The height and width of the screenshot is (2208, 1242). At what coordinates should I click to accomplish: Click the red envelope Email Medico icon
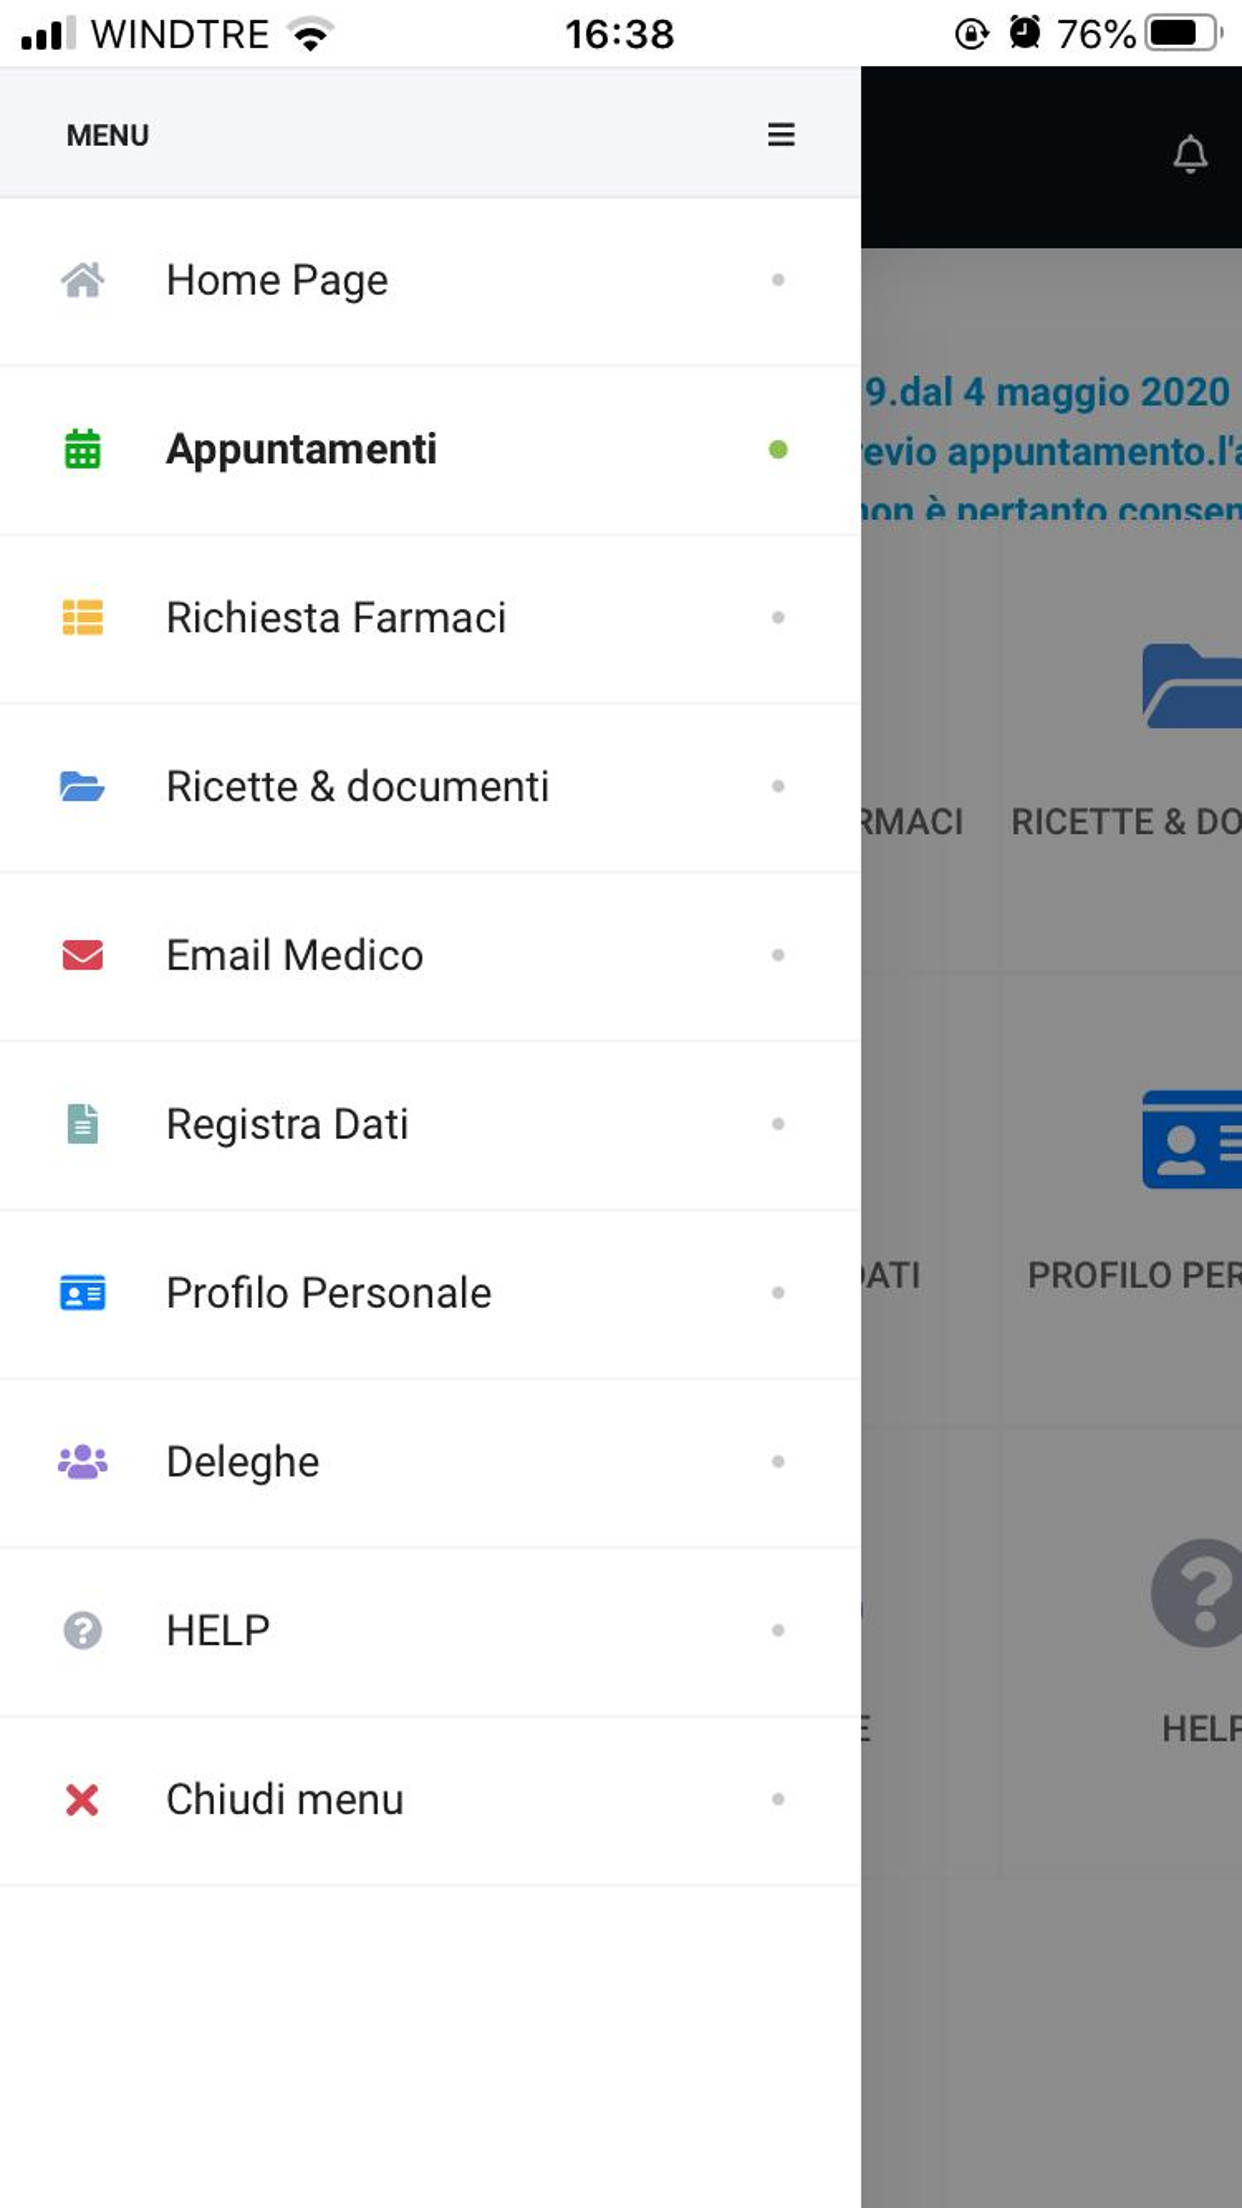(x=82, y=955)
